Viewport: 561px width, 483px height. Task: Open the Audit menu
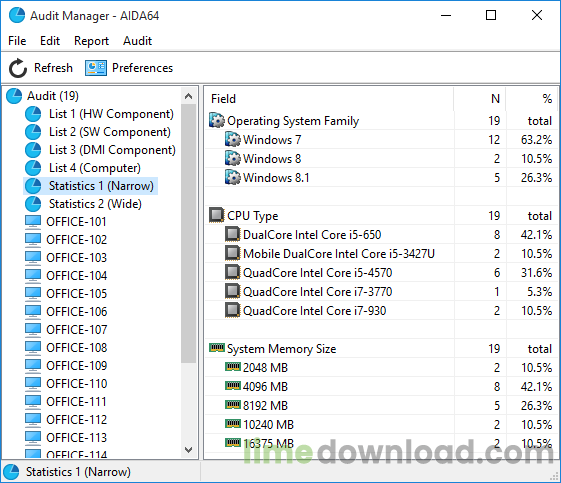(137, 41)
